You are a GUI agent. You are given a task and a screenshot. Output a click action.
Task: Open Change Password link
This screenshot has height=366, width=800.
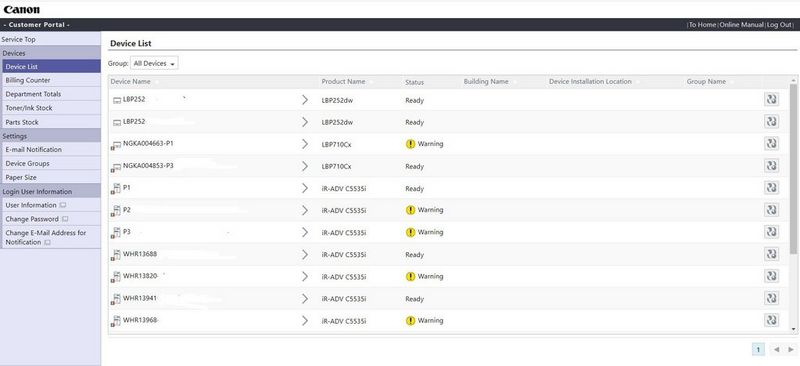click(x=32, y=219)
